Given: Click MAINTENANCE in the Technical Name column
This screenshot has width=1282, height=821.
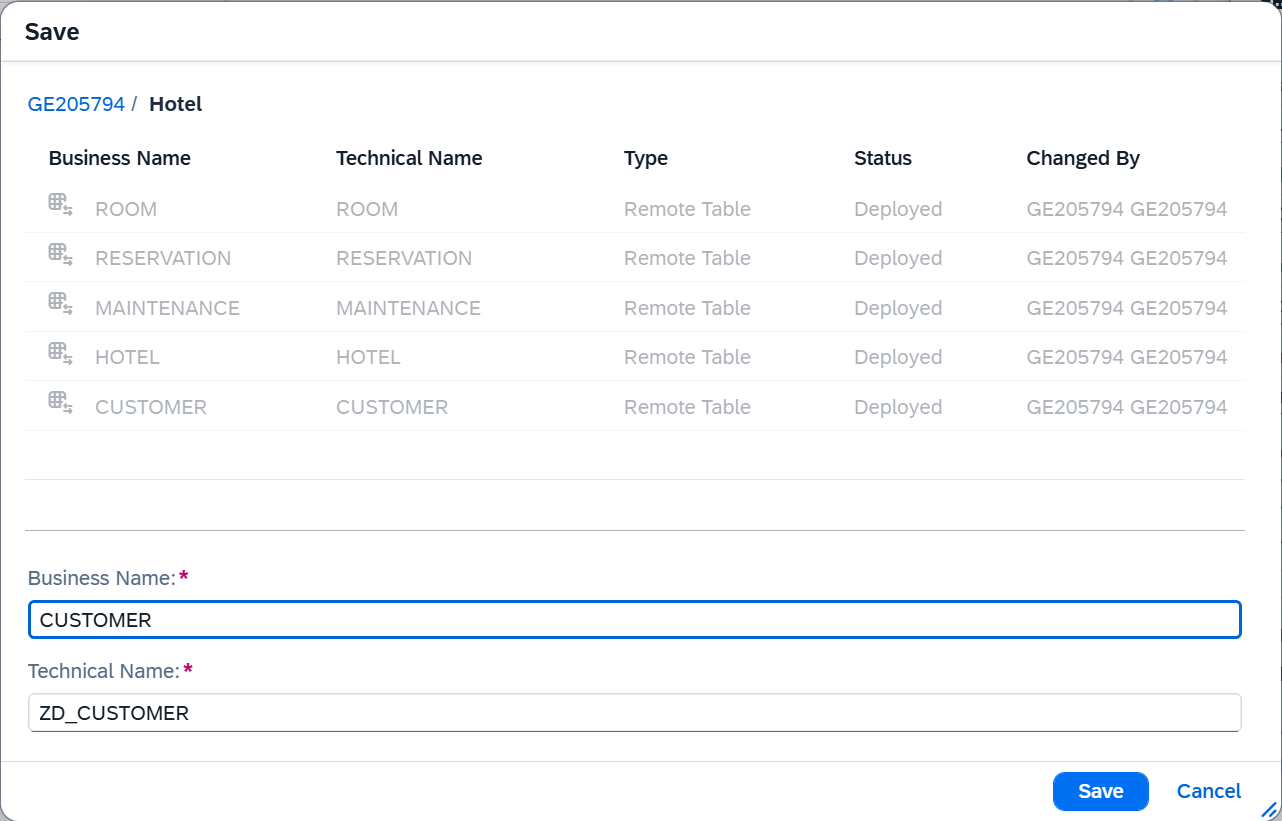Looking at the screenshot, I should 408,308.
